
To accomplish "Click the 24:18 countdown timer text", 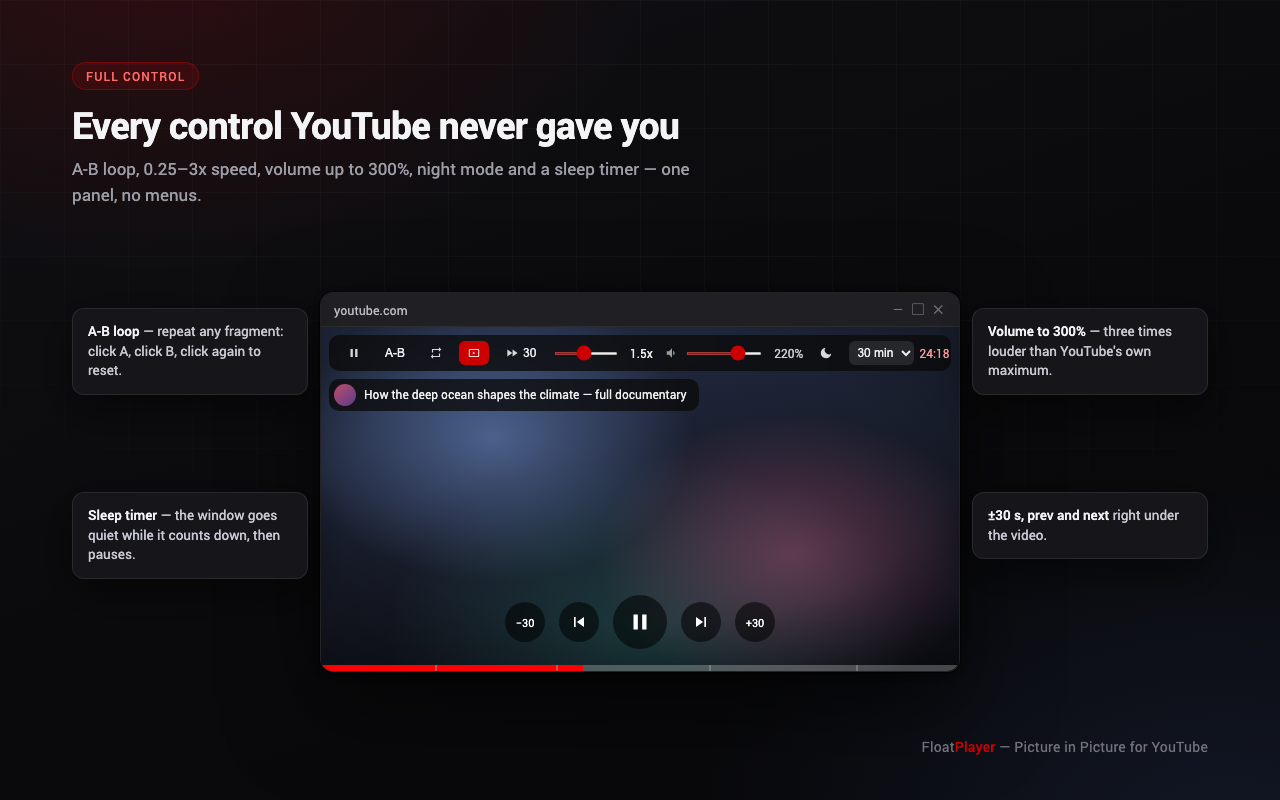I will 934,354.
